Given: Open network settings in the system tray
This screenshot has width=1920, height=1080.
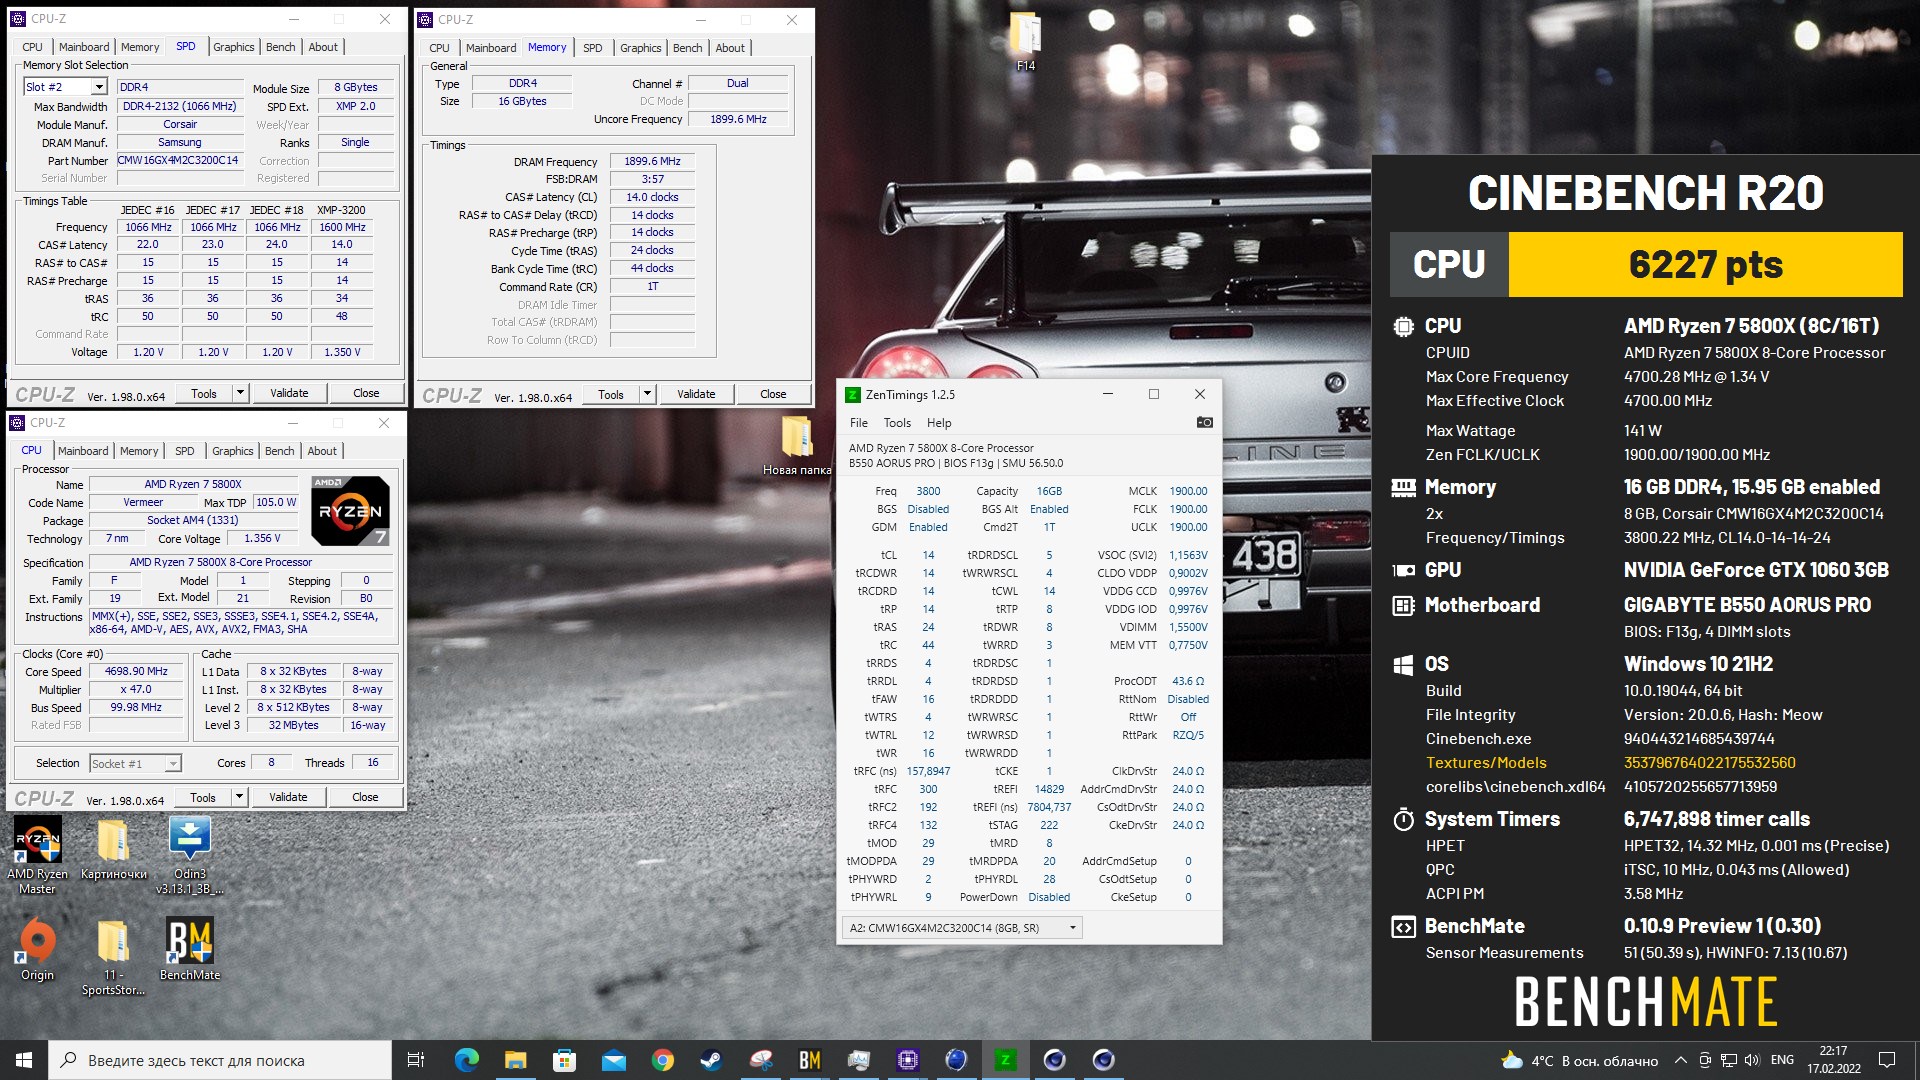Looking at the screenshot, I should point(1728,1060).
